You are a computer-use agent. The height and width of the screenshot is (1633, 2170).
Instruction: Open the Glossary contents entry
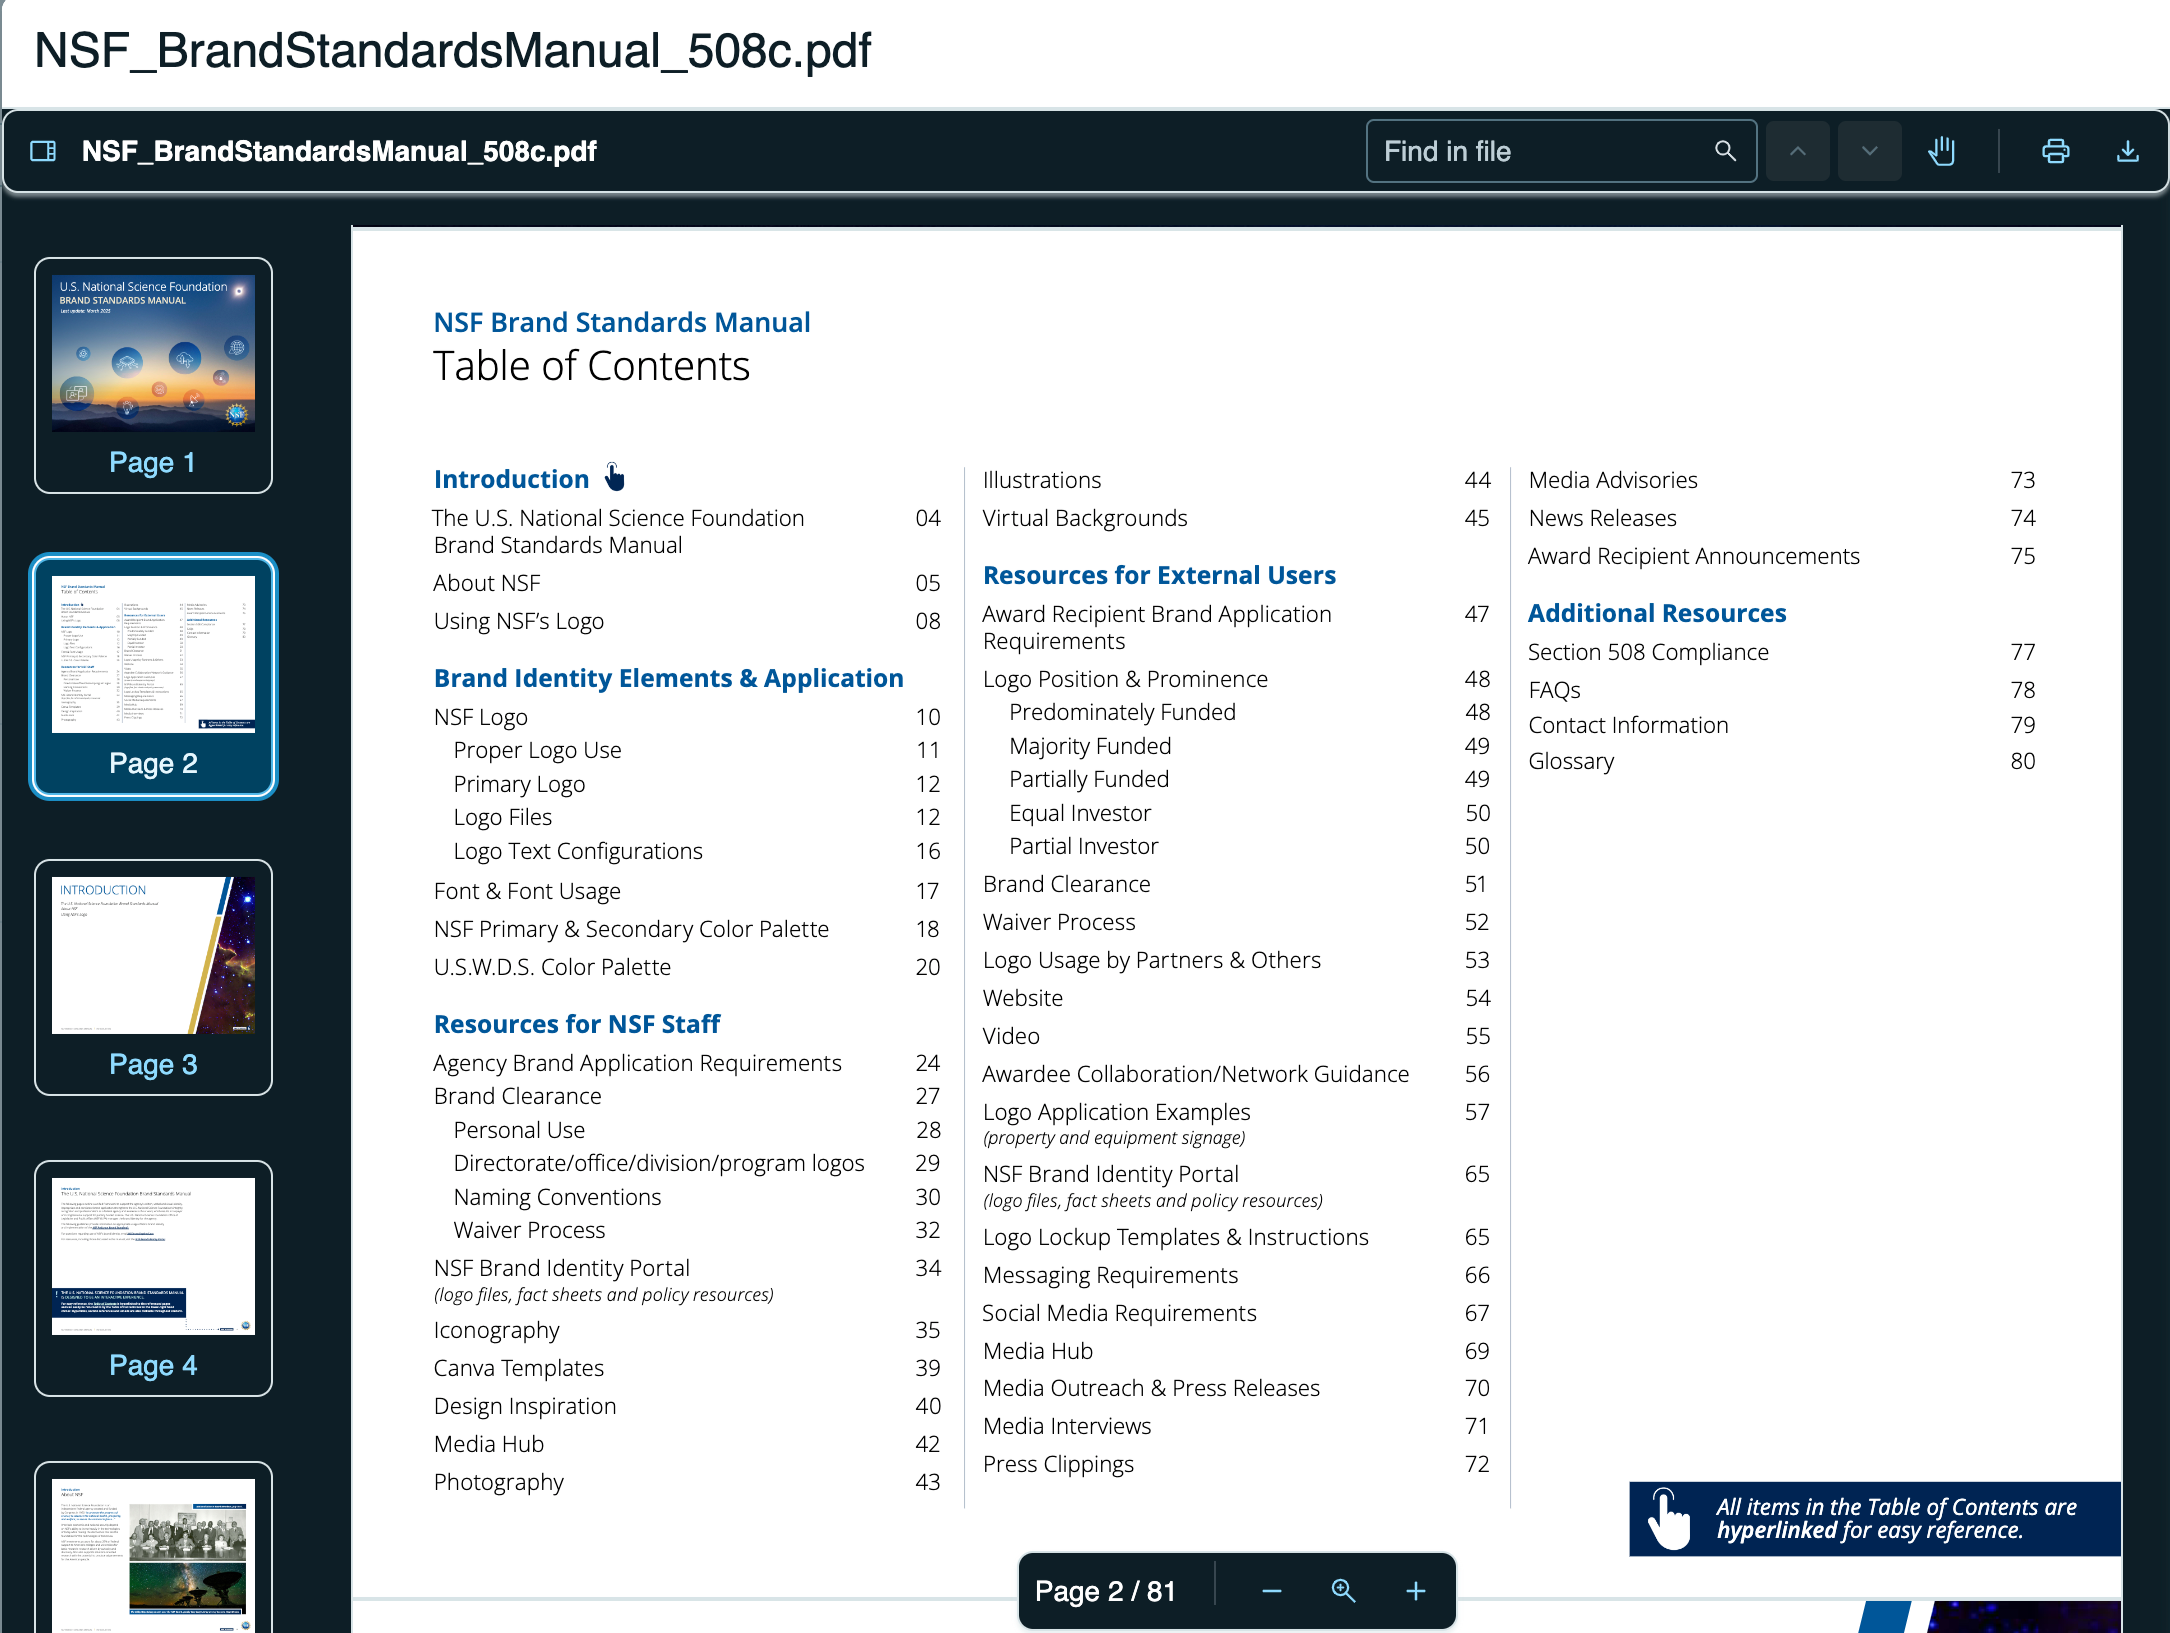[1571, 761]
